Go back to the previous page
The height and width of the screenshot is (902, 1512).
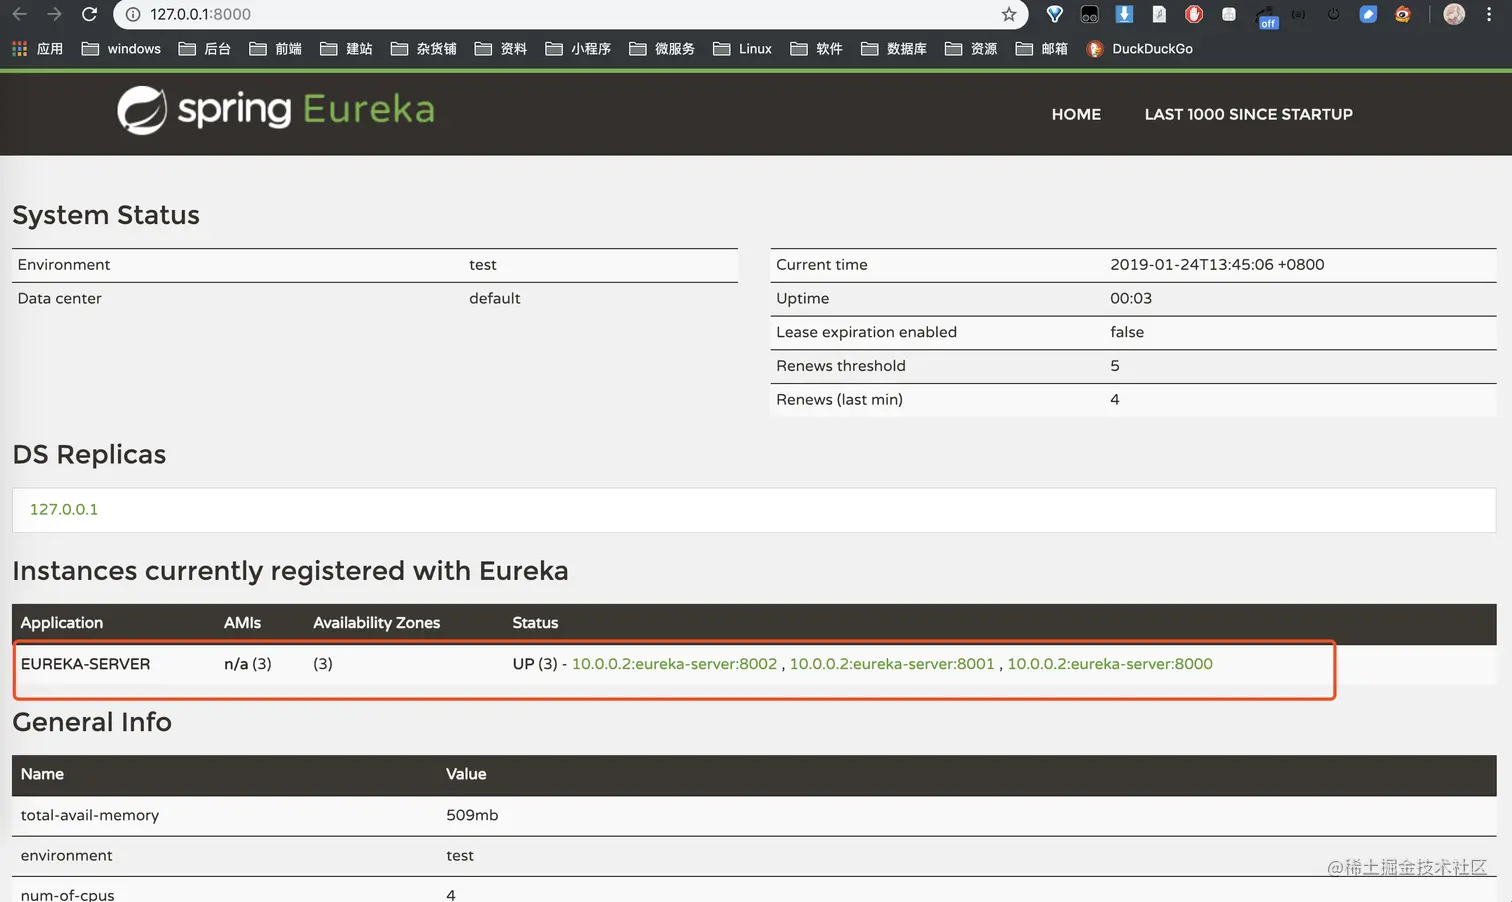pos(19,14)
